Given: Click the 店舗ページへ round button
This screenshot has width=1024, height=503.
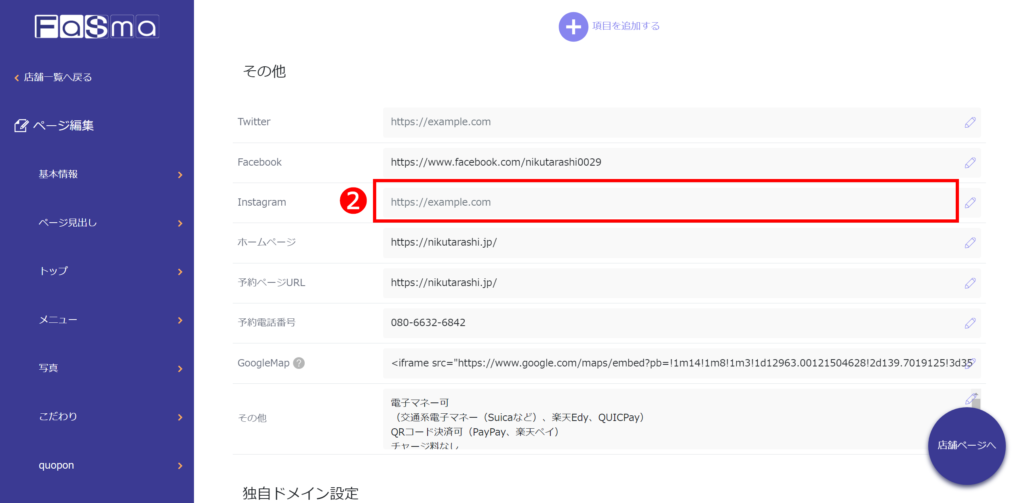Looking at the screenshot, I should 965,446.
